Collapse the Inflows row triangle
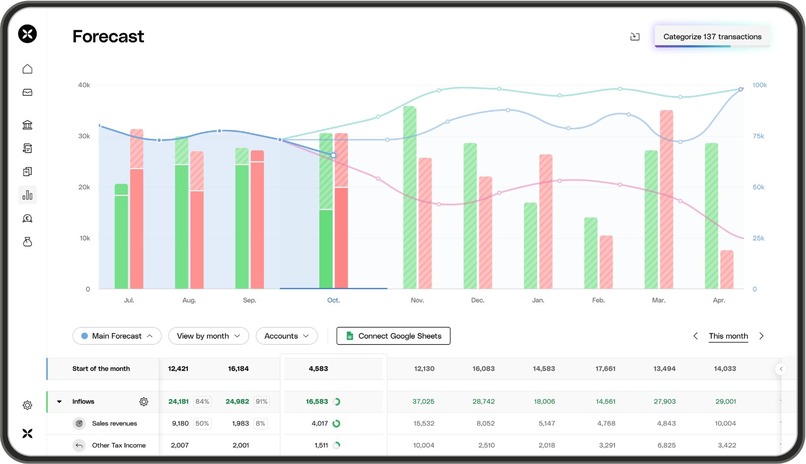Image resolution: width=806 pixels, height=464 pixels. coord(60,402)
